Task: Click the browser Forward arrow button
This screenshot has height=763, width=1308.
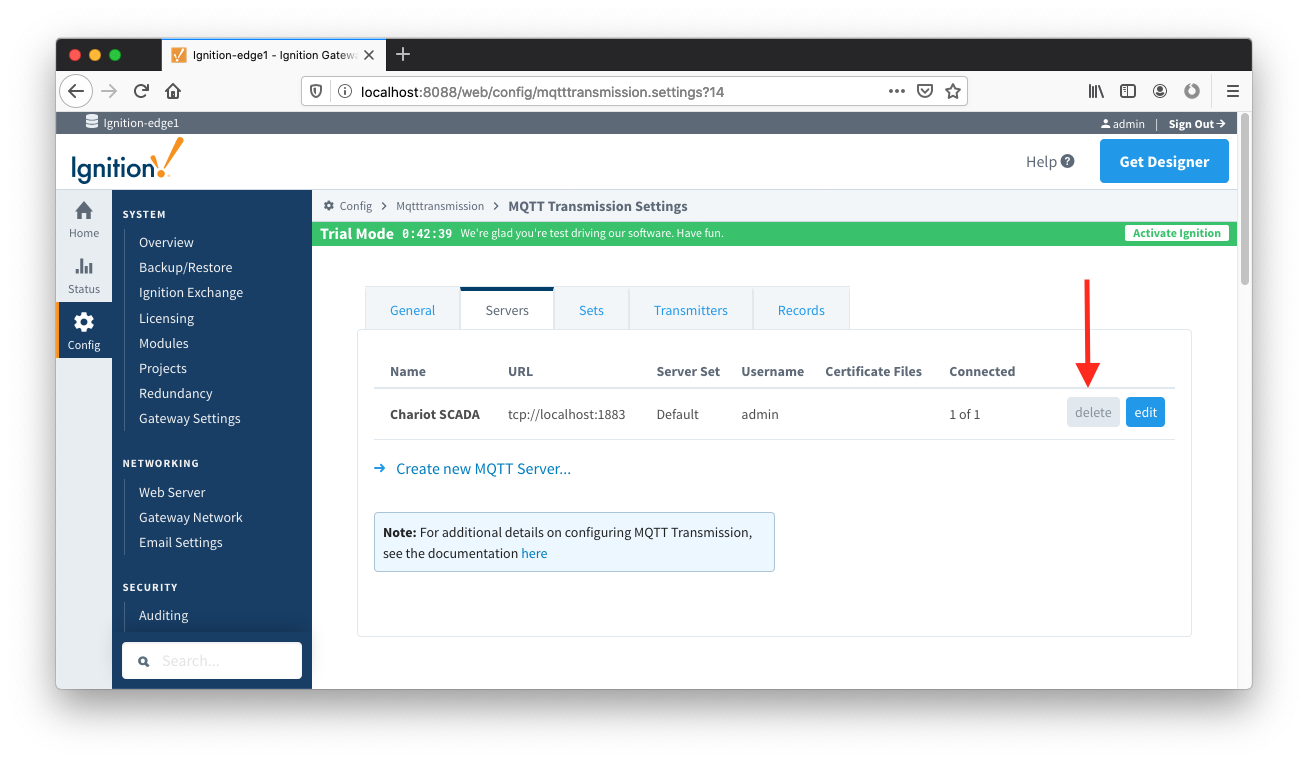Action: point(109,91)
